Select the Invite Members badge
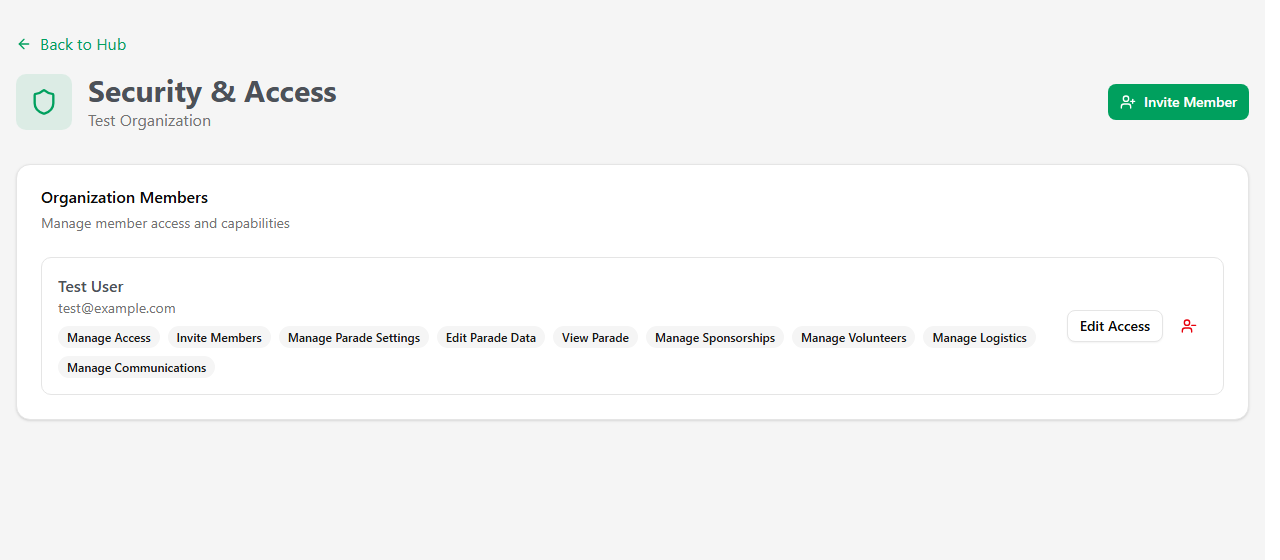Viewport: 1280px width, 560px height. (x=219, y=338)
